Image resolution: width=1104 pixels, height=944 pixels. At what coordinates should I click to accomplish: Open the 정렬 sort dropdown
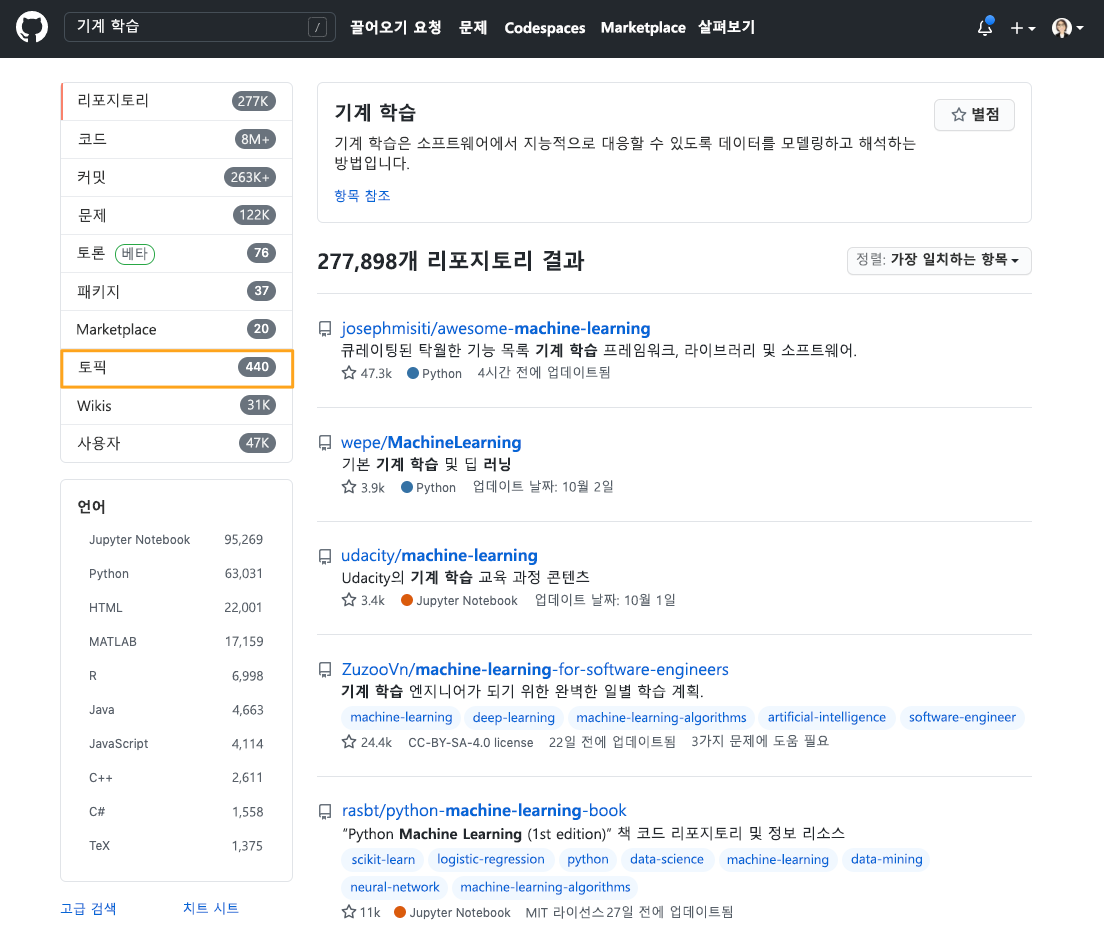pyautogui.click(x=939, y=260)
